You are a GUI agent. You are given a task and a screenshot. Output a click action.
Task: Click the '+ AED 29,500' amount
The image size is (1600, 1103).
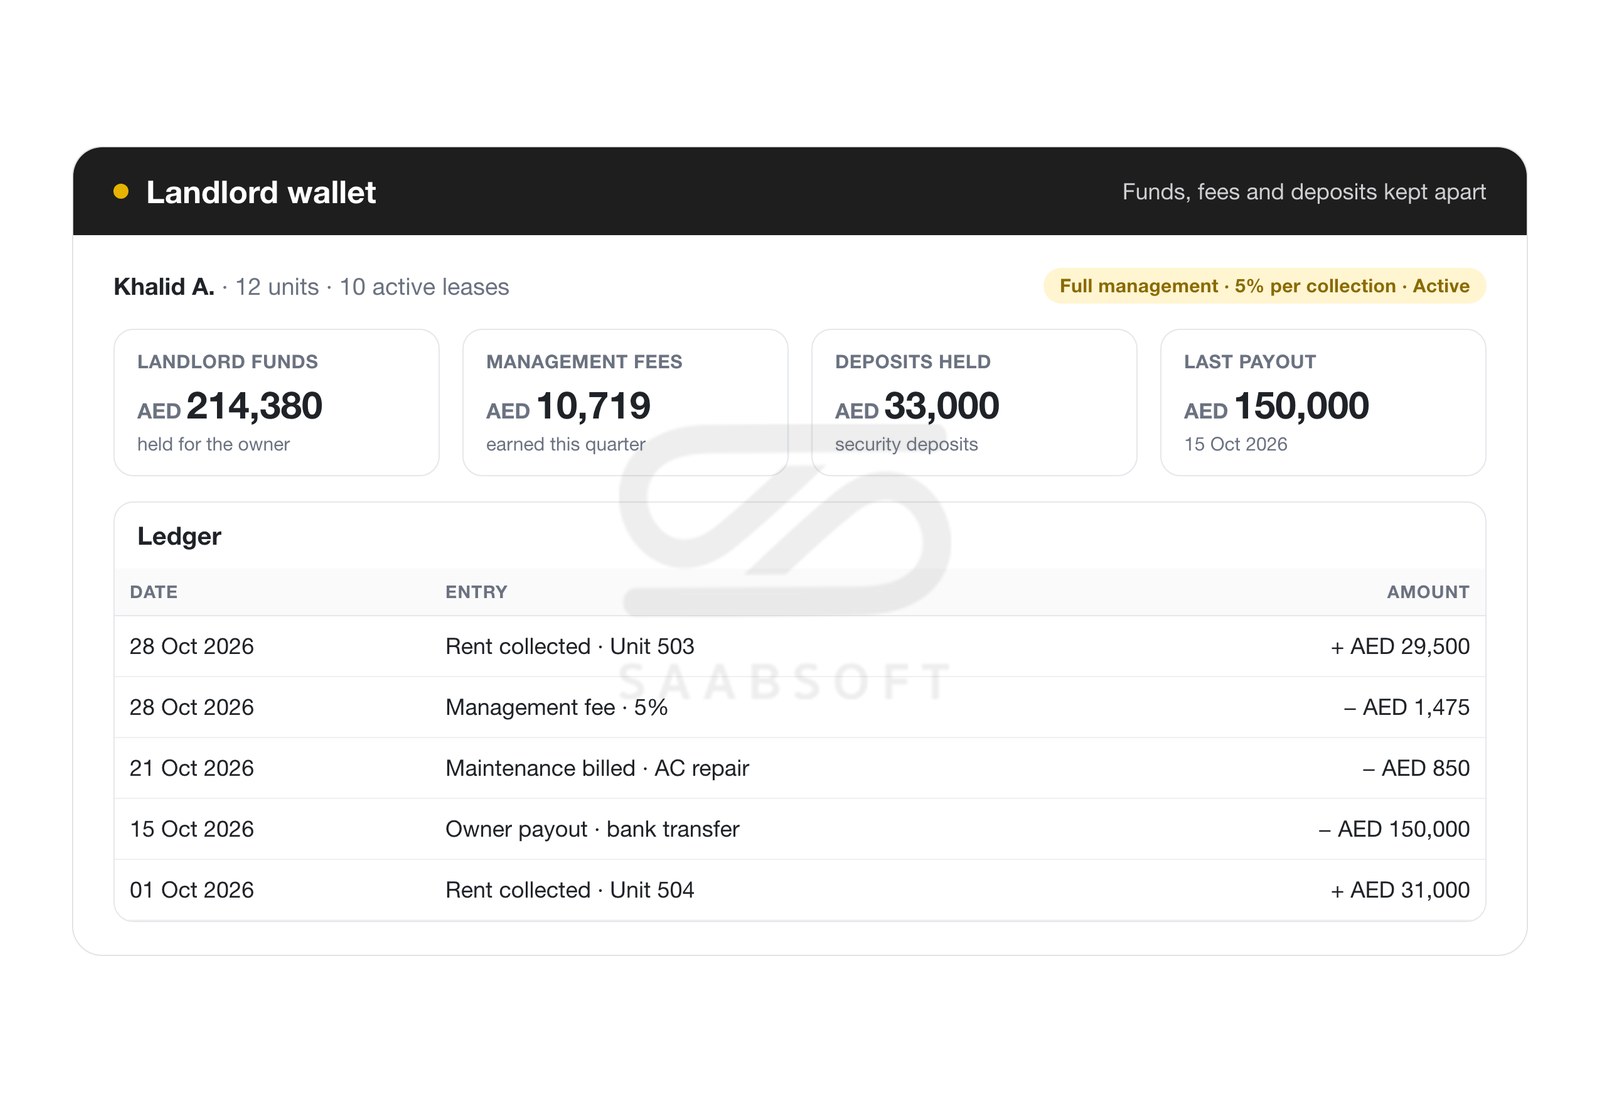click(x=1400, y=647)
